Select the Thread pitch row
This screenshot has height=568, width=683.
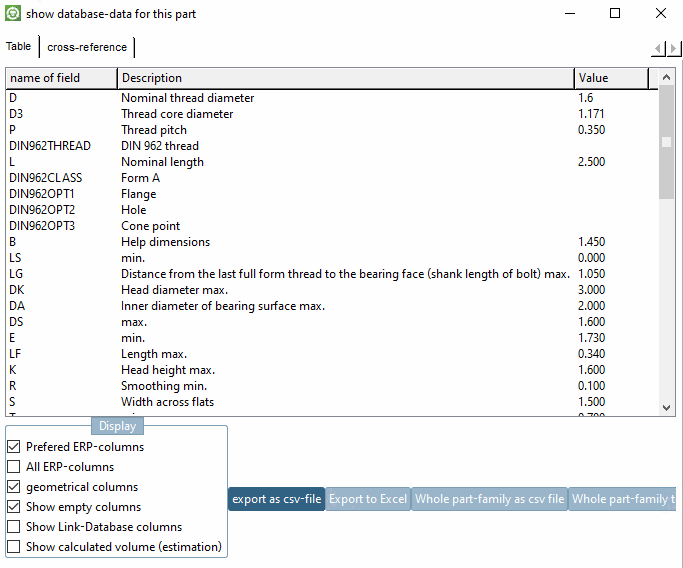332,130
